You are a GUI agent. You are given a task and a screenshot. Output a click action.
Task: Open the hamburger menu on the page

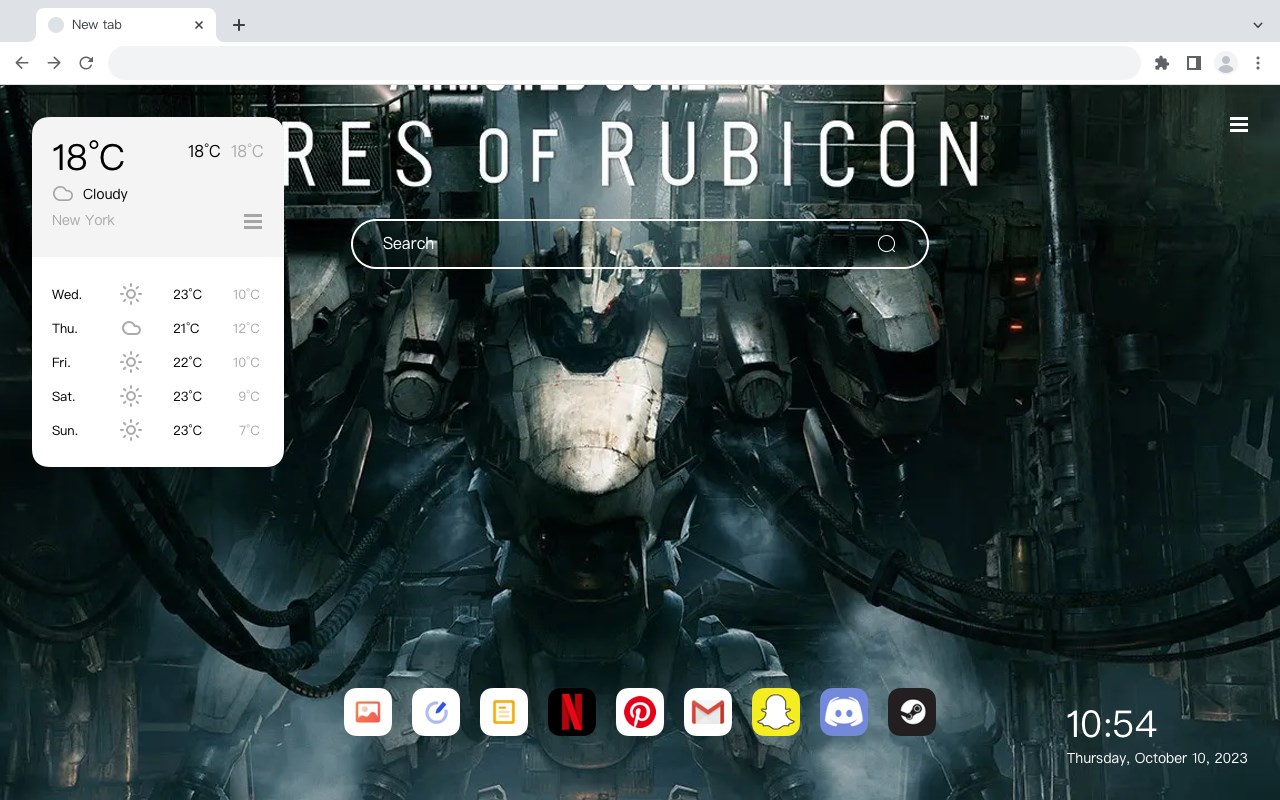click(1239, 125)
